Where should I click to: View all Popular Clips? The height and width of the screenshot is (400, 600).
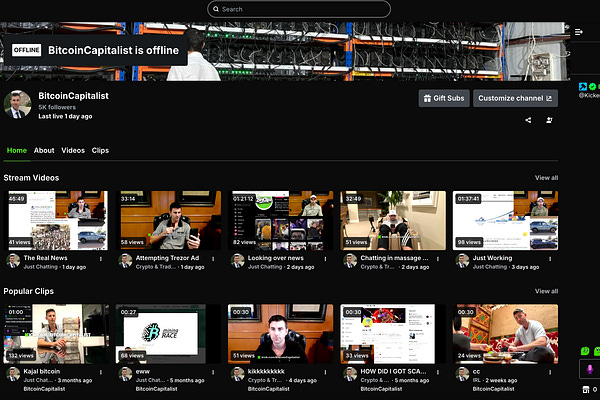pyautogui.click(x=546, y=291)
